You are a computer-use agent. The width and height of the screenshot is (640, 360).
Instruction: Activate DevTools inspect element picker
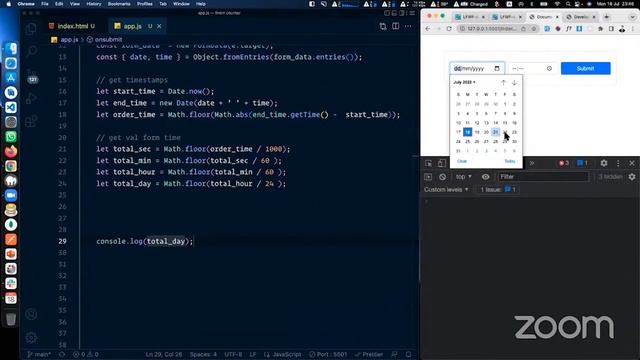coord(428,163)
